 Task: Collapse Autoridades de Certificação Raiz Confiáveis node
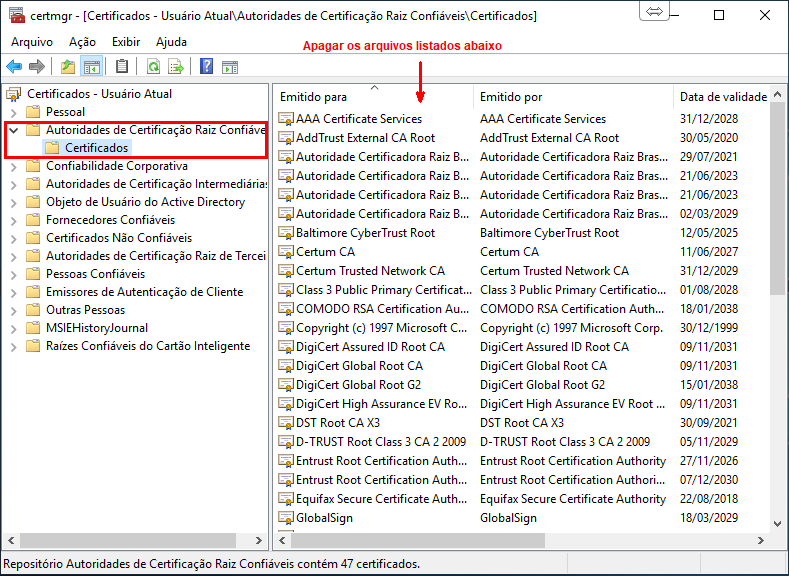pyautogui.click(x=13, y=130)
